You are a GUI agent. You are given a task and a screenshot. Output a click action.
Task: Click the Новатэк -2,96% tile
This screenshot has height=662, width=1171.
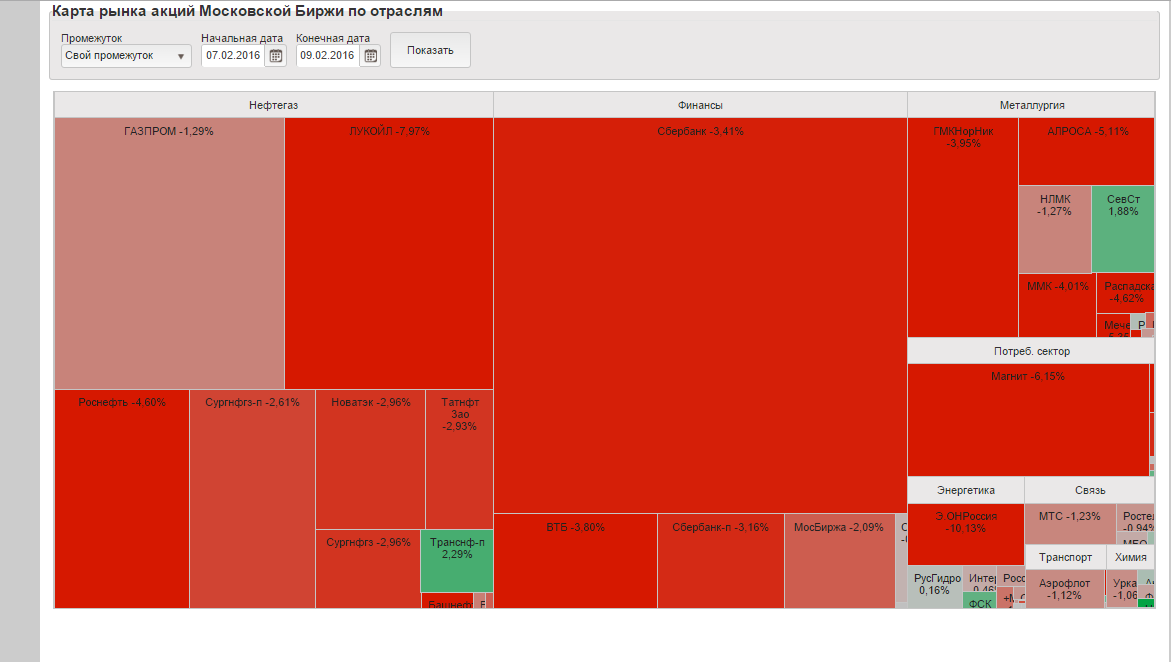(x=370, y=460)
